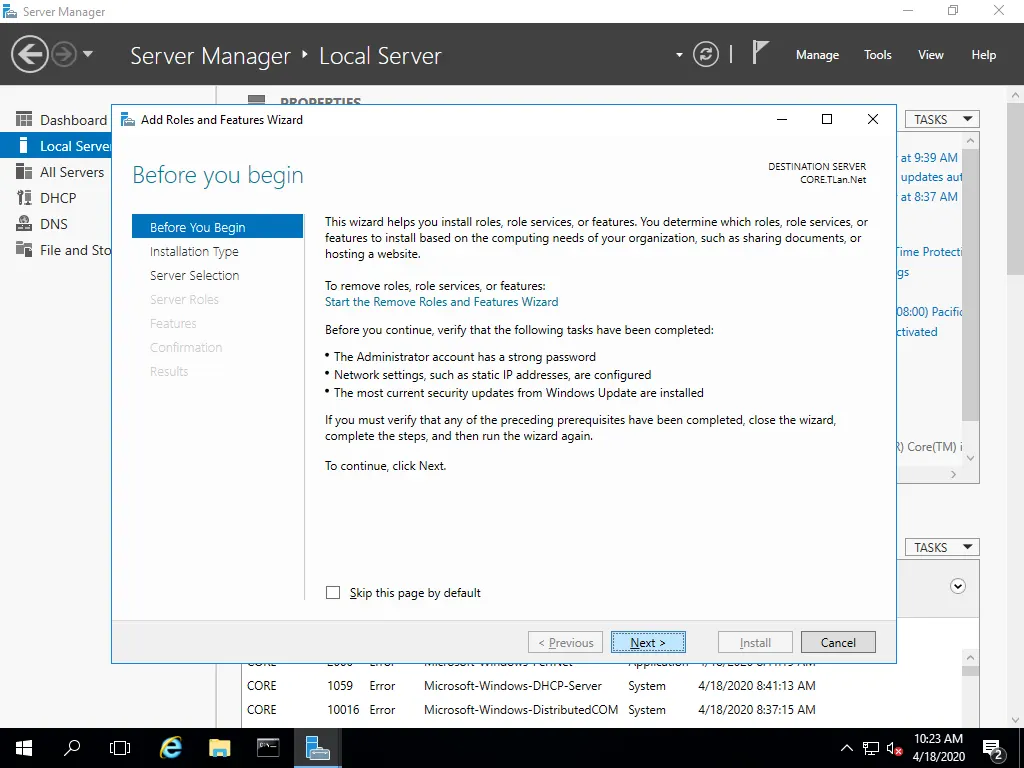Click the Server Manager taskbar icon
Viewport: 1024px width, 768px height.
tap(317, 748)
